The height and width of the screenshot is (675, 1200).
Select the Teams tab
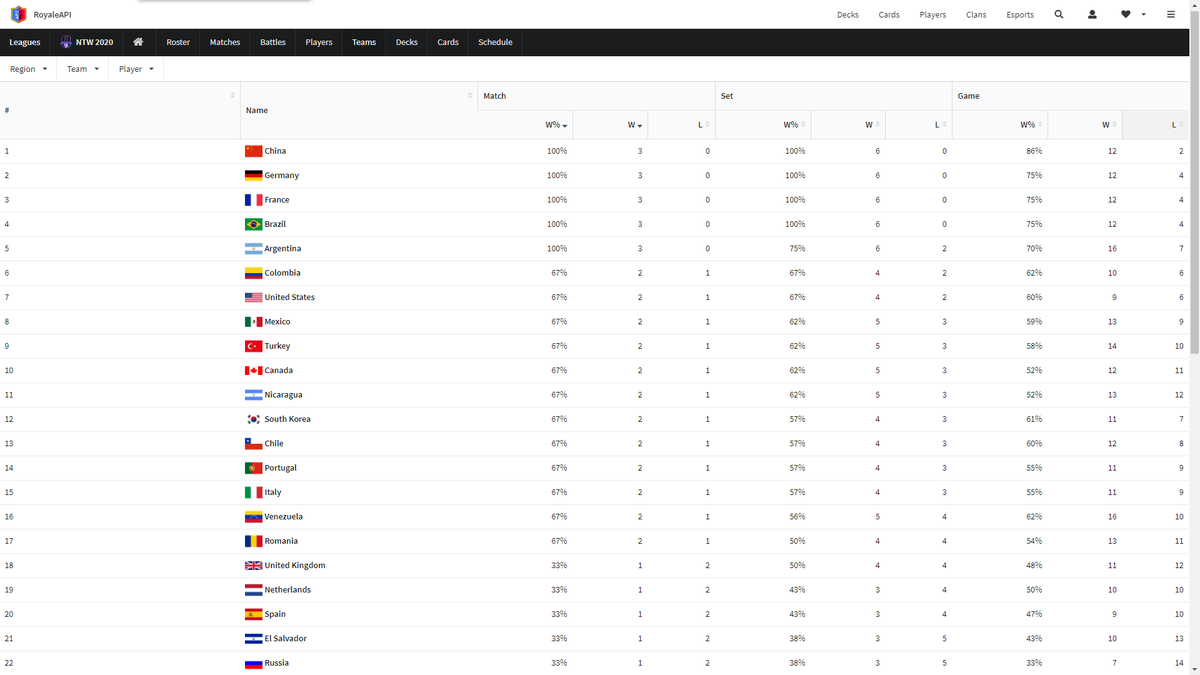(364, 42)
